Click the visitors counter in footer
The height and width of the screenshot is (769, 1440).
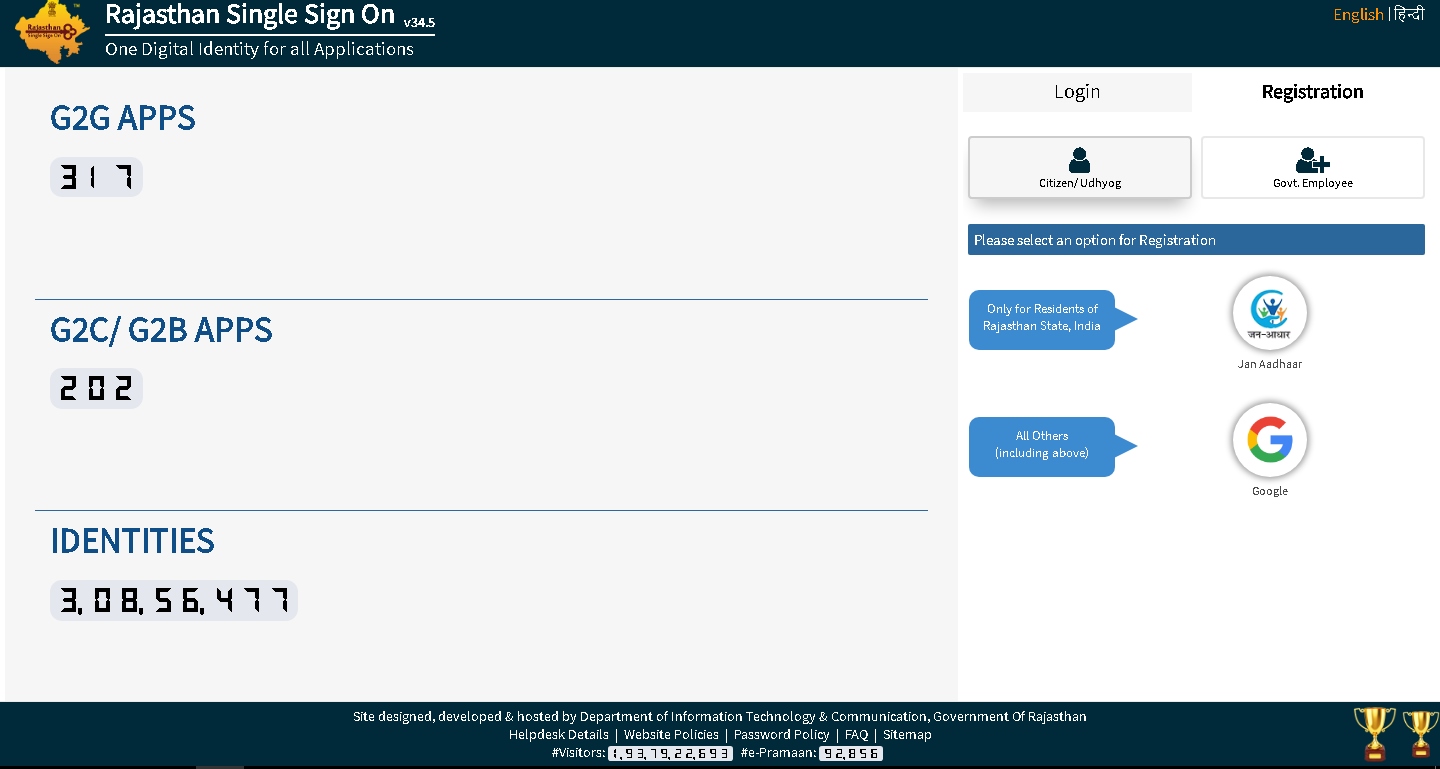pos(670,753)
